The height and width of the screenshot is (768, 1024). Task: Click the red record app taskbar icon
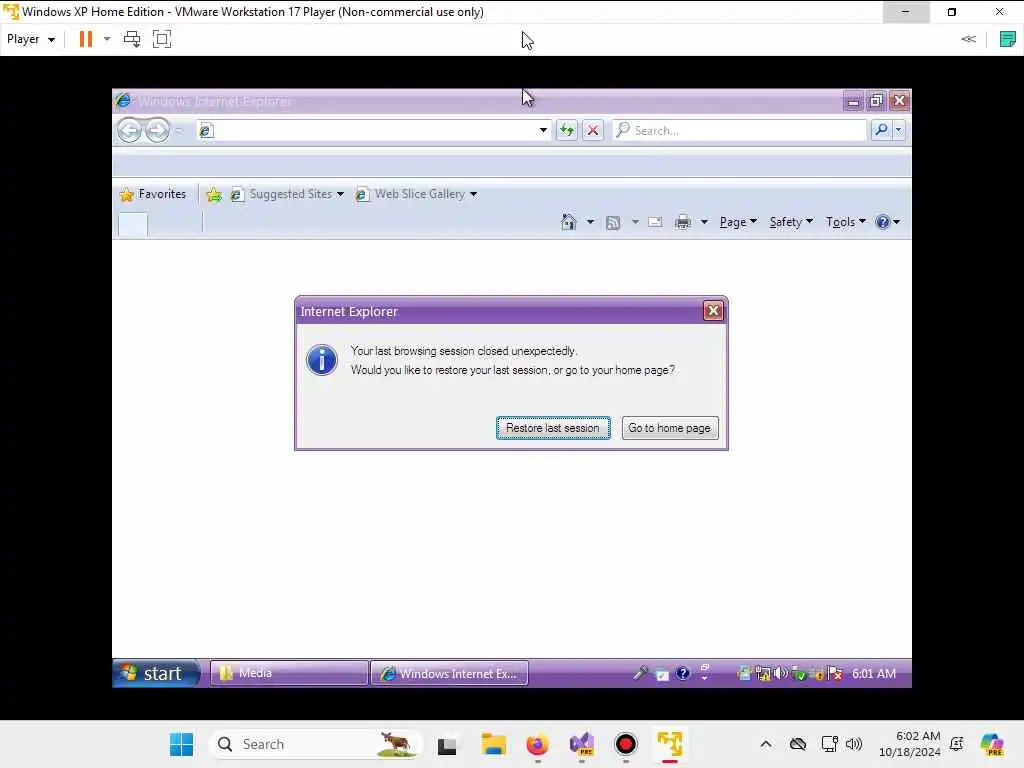pyautogui.click(x=626, y=744)
